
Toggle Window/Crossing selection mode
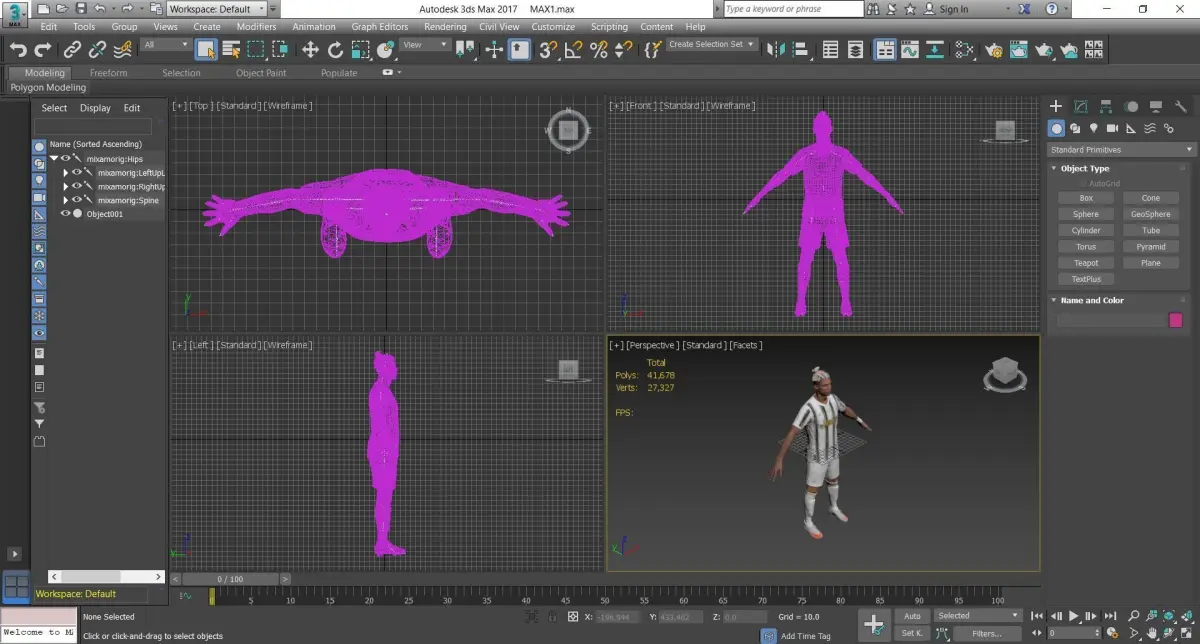281,49
